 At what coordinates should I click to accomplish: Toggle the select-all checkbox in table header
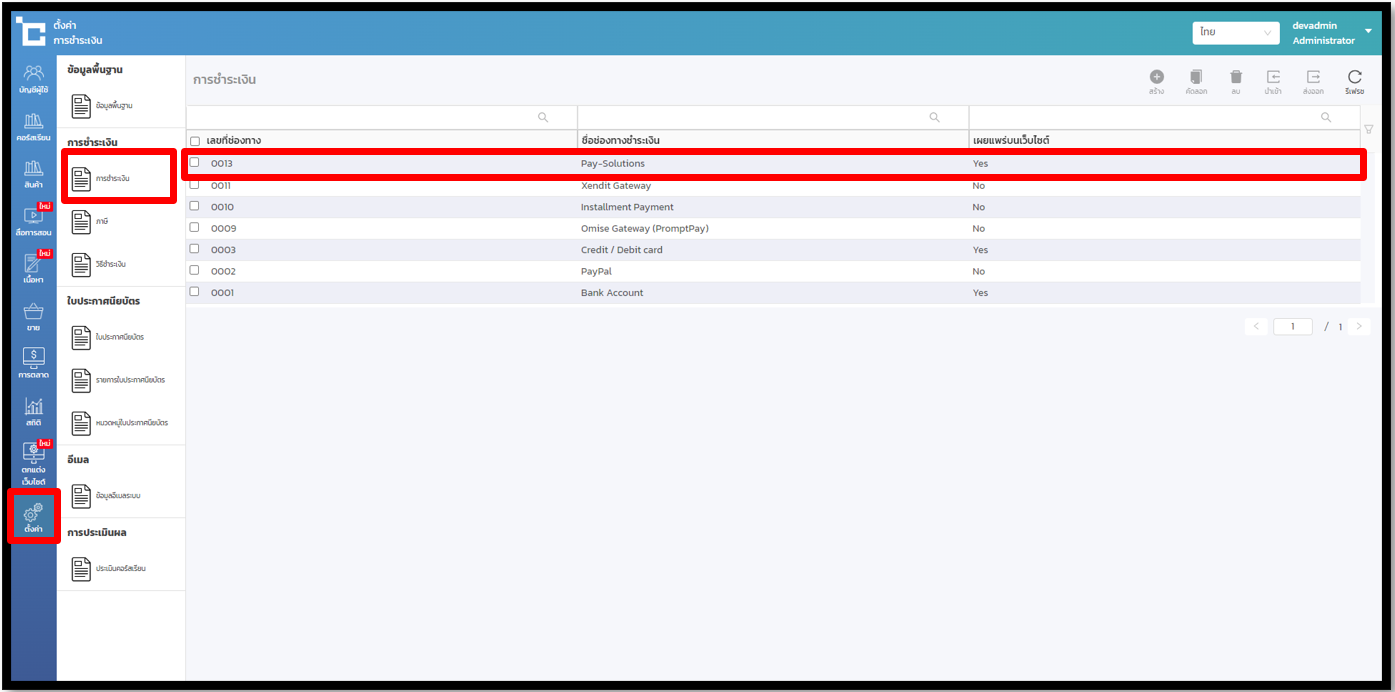195,141
